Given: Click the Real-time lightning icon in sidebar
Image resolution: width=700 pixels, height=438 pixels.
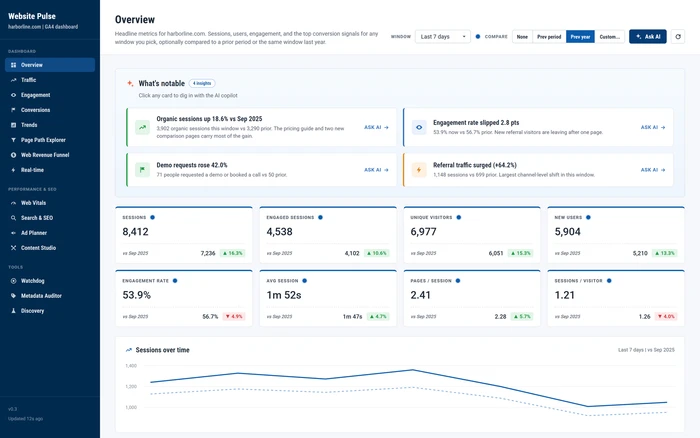Looking at the screenshot, I should pos(13,170).
